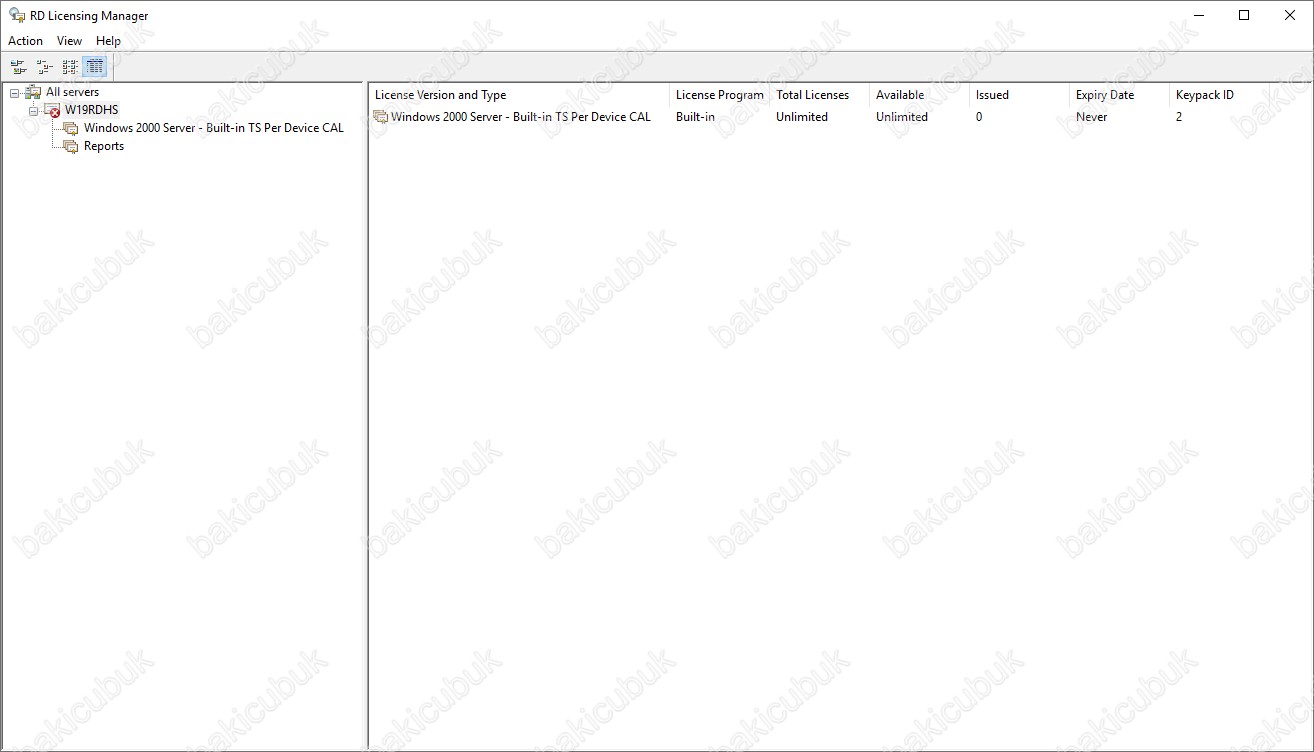Open the Action menu

pos(26,41)
